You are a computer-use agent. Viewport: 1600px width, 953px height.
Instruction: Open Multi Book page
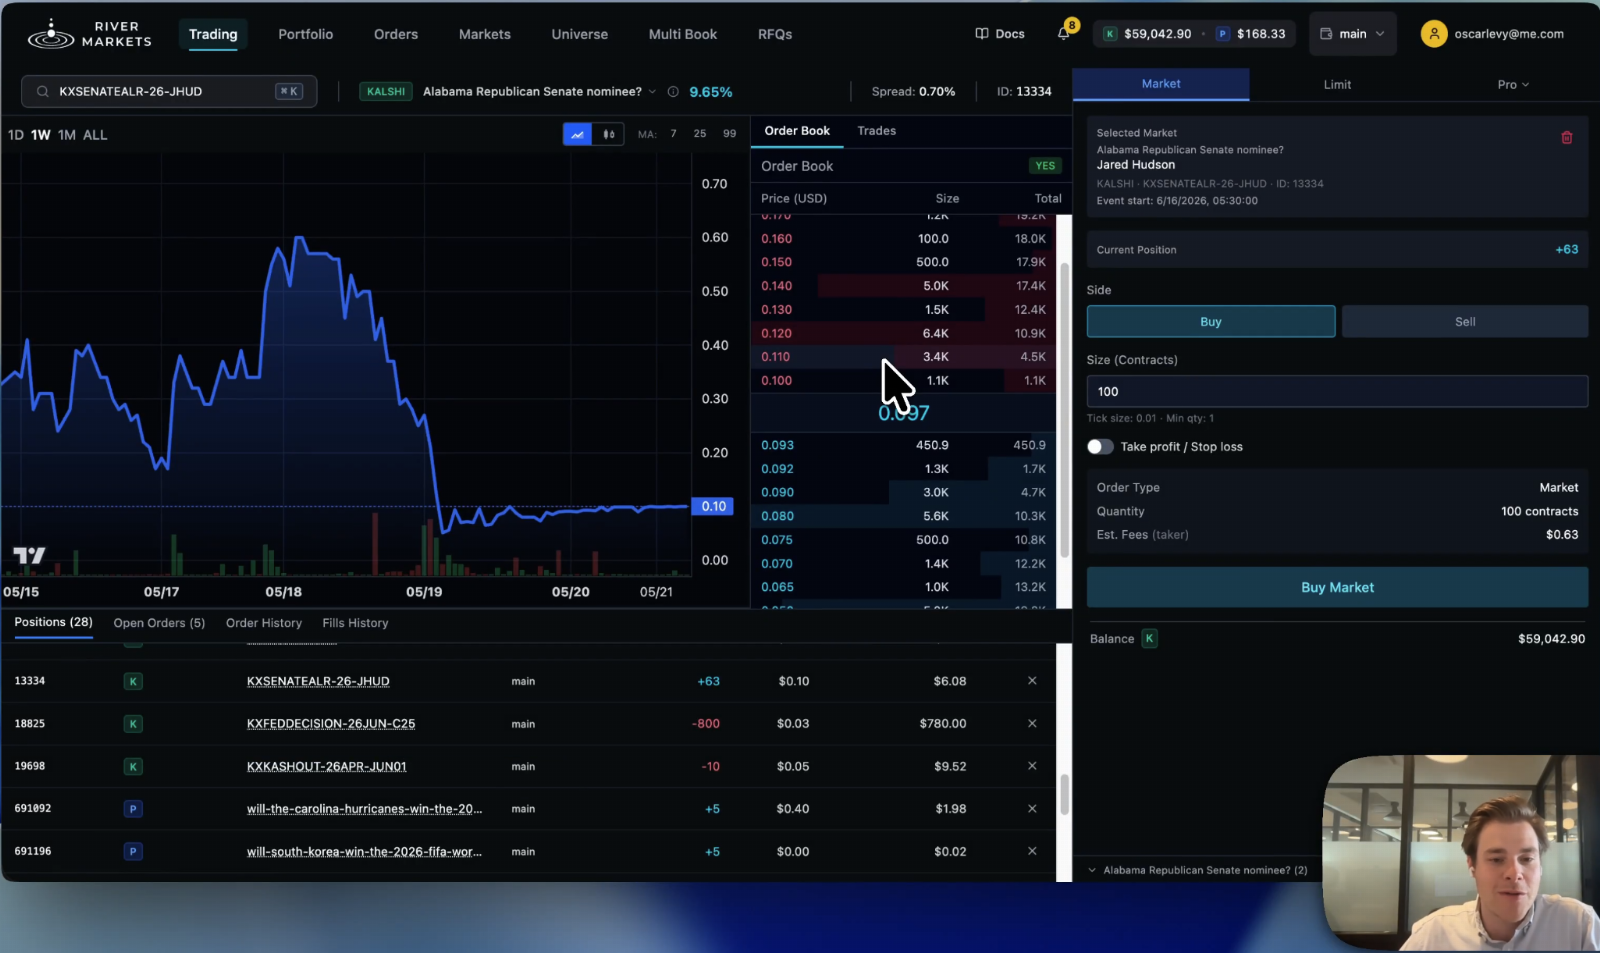pyautogui.click(x=683, y=34)
